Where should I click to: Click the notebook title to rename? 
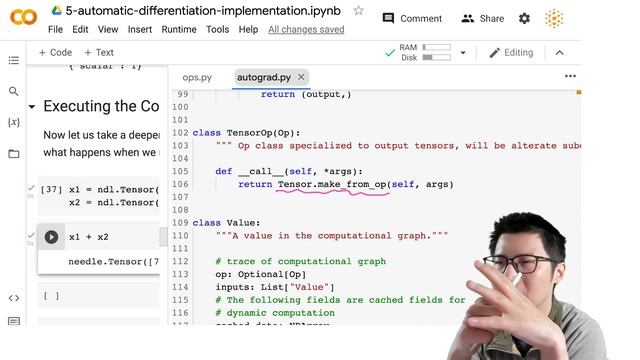tap(203, 11)
